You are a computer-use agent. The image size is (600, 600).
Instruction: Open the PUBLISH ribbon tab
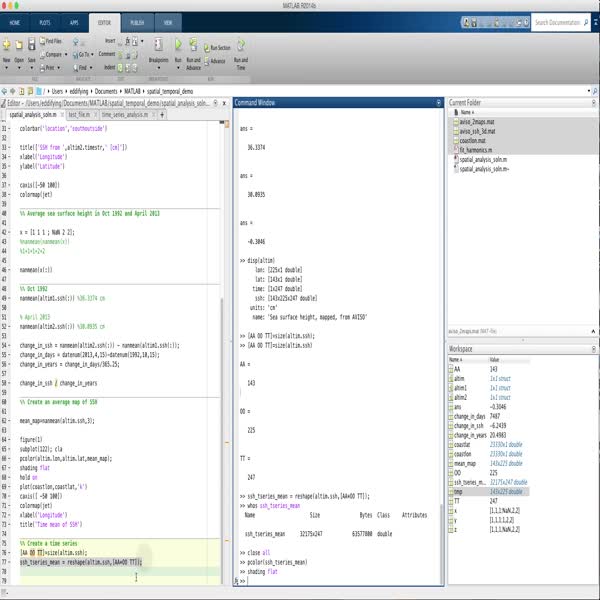click(137, 20)
